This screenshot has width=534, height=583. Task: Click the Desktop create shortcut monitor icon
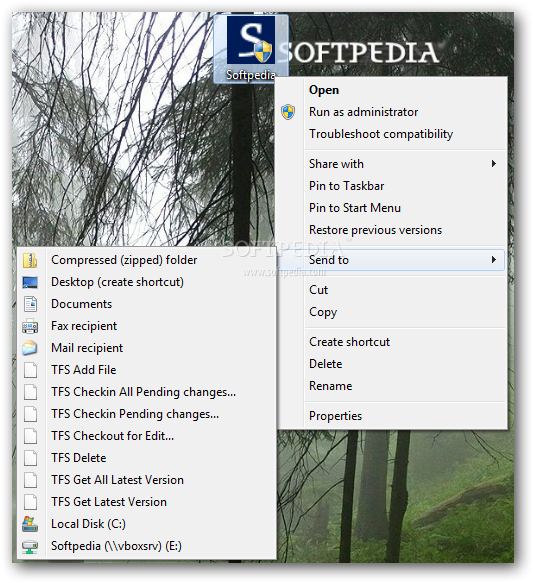30,282
